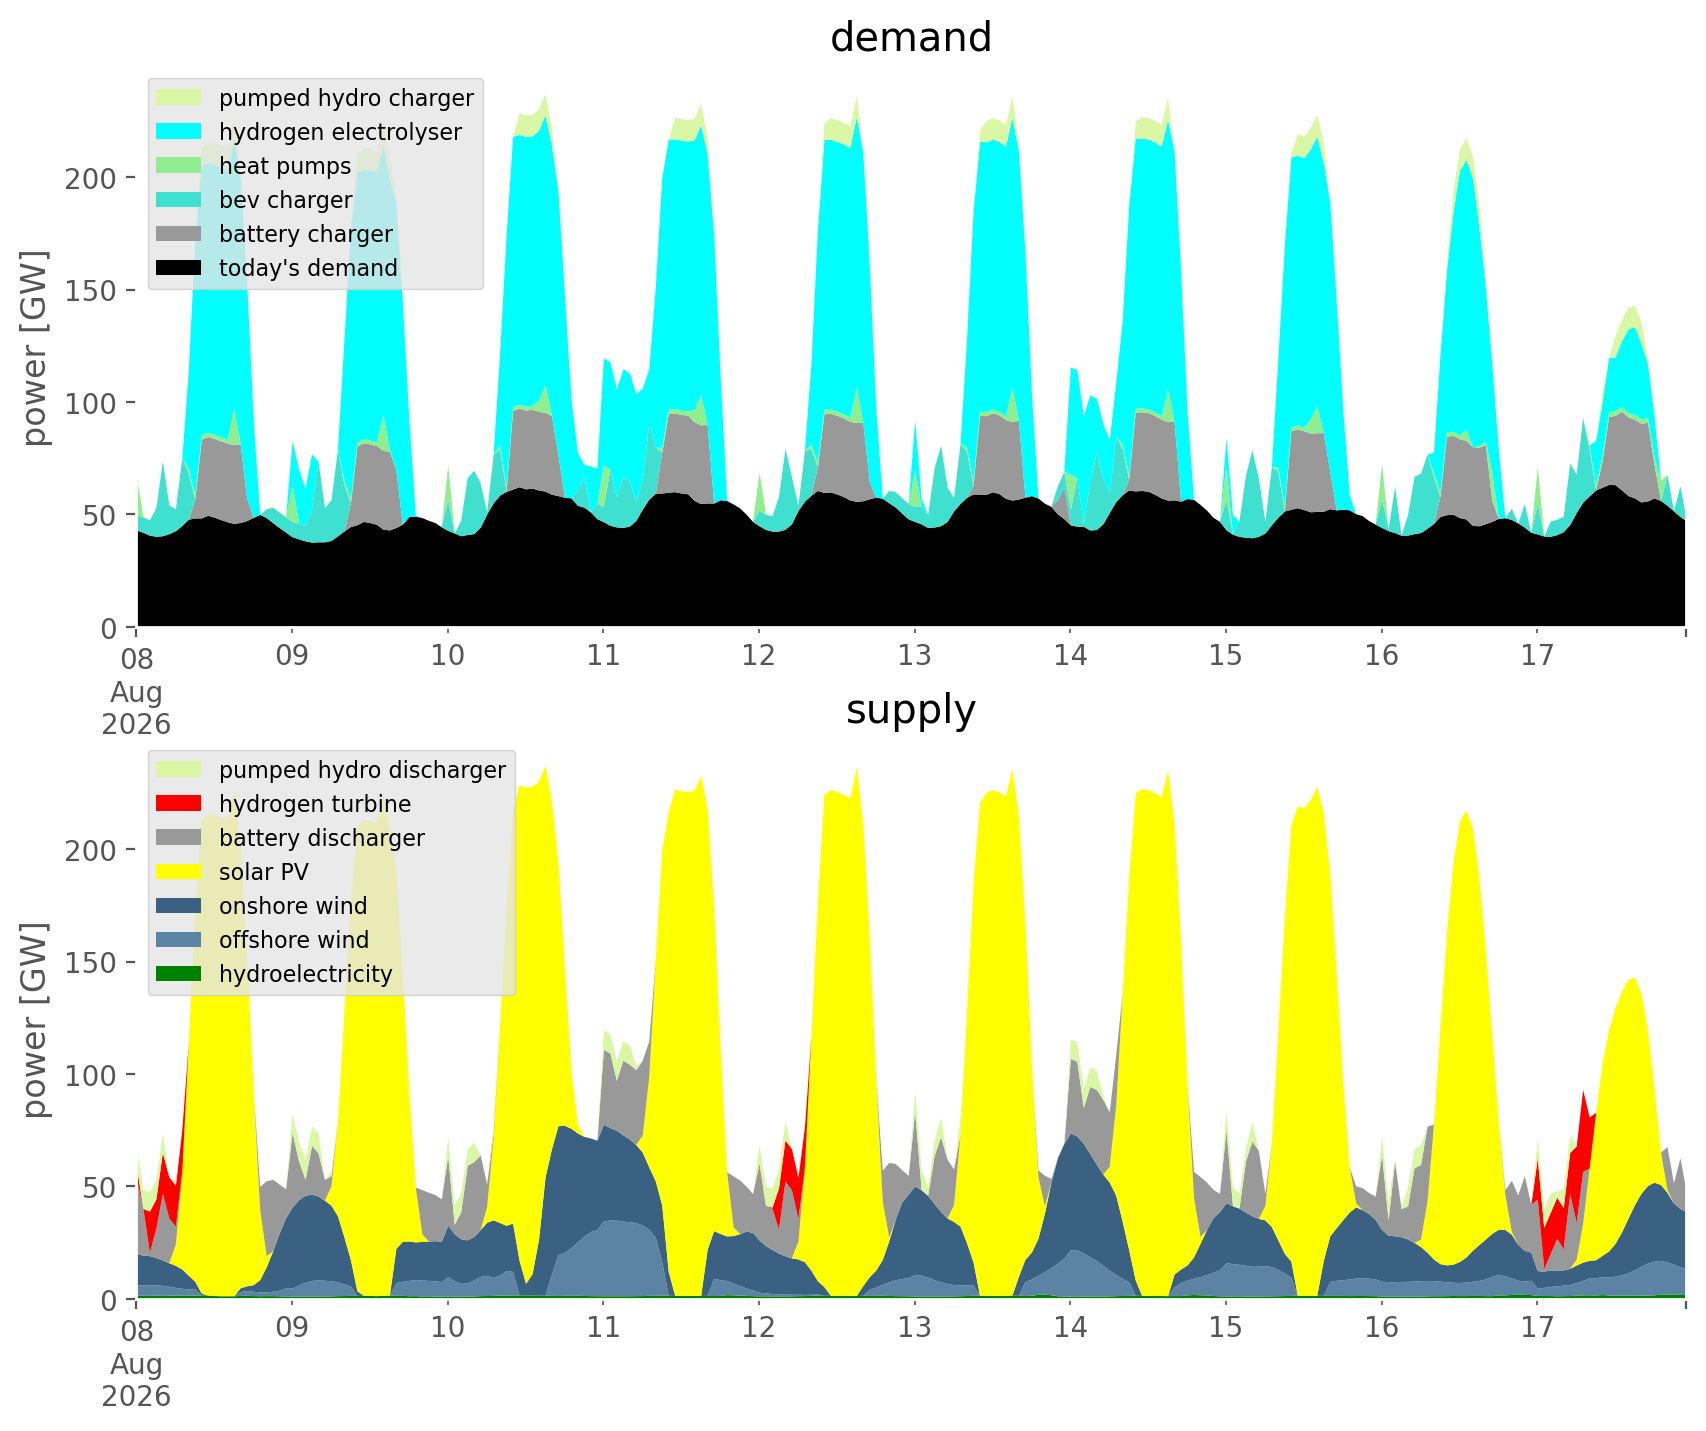Click the "pumped hydro discharger" legend label
The height and width of the screenshot is (1431, 1706).
pyautogui.click(x=362, y=771)
